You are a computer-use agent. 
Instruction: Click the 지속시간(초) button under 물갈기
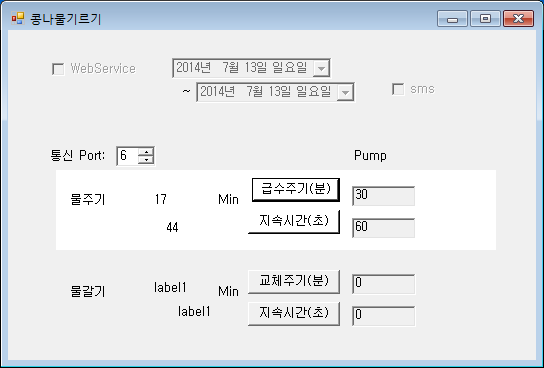click(x=294, y=314)
